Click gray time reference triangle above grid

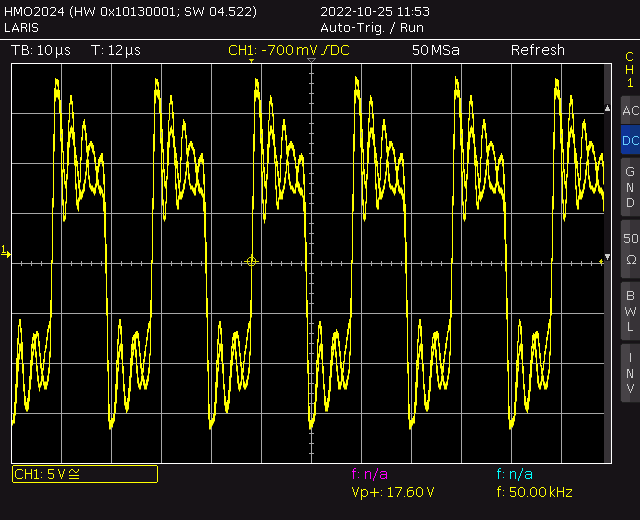point(311,60)
